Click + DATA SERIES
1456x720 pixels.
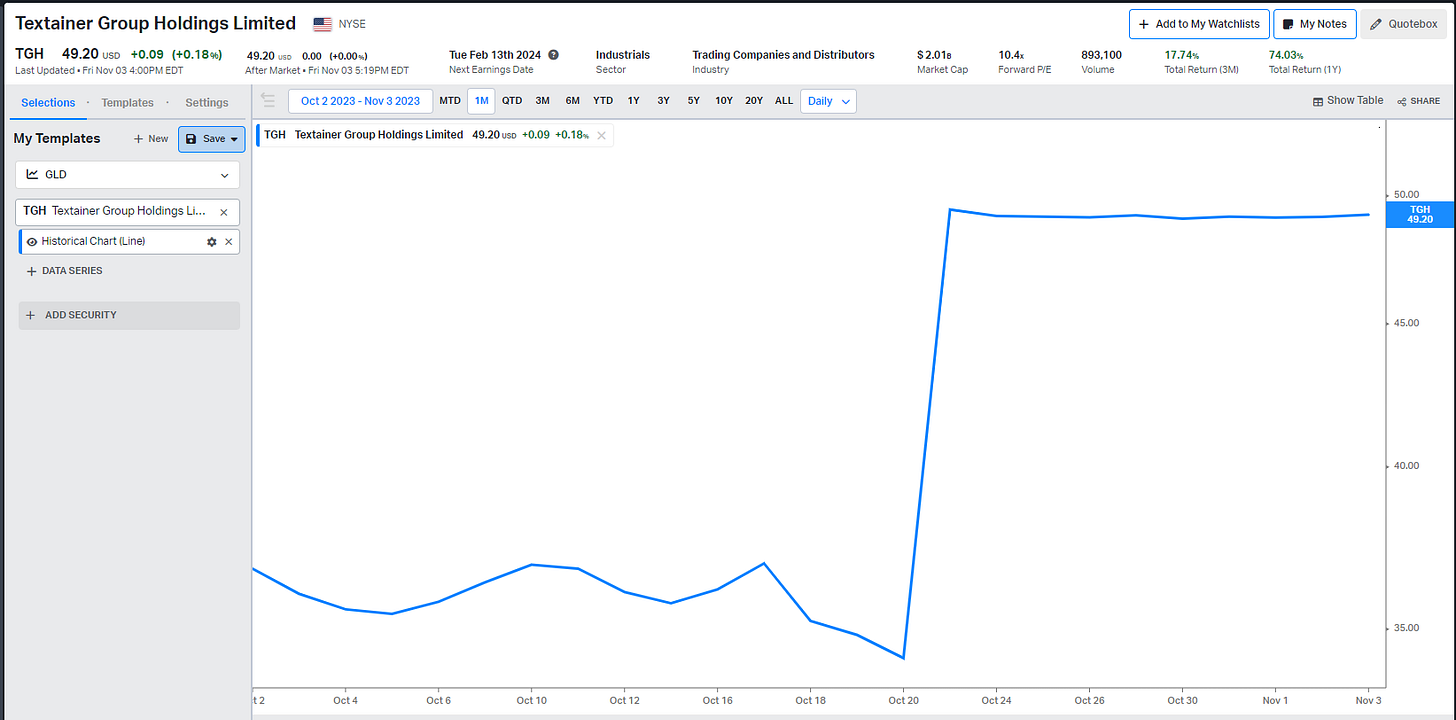(x=64, y=271)
